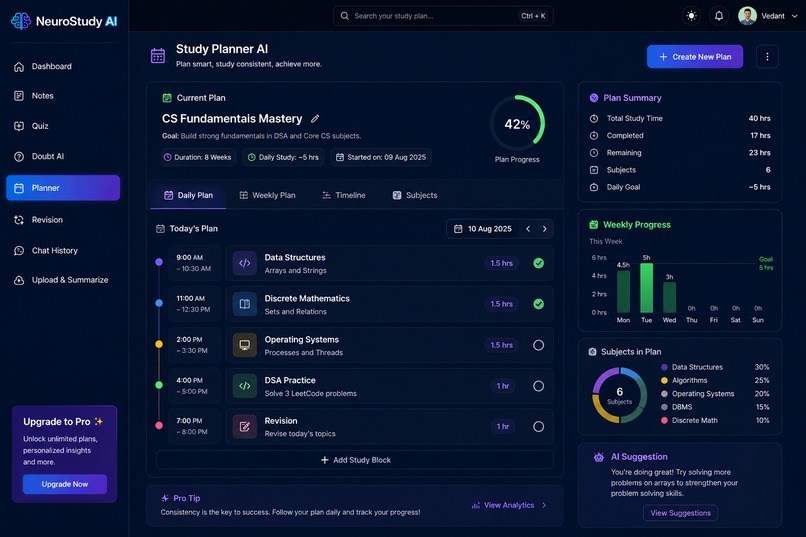Click the Tuesday 5h progress bar
The height and width of the screenshot is (537, 806).
[x=646, y=288]
